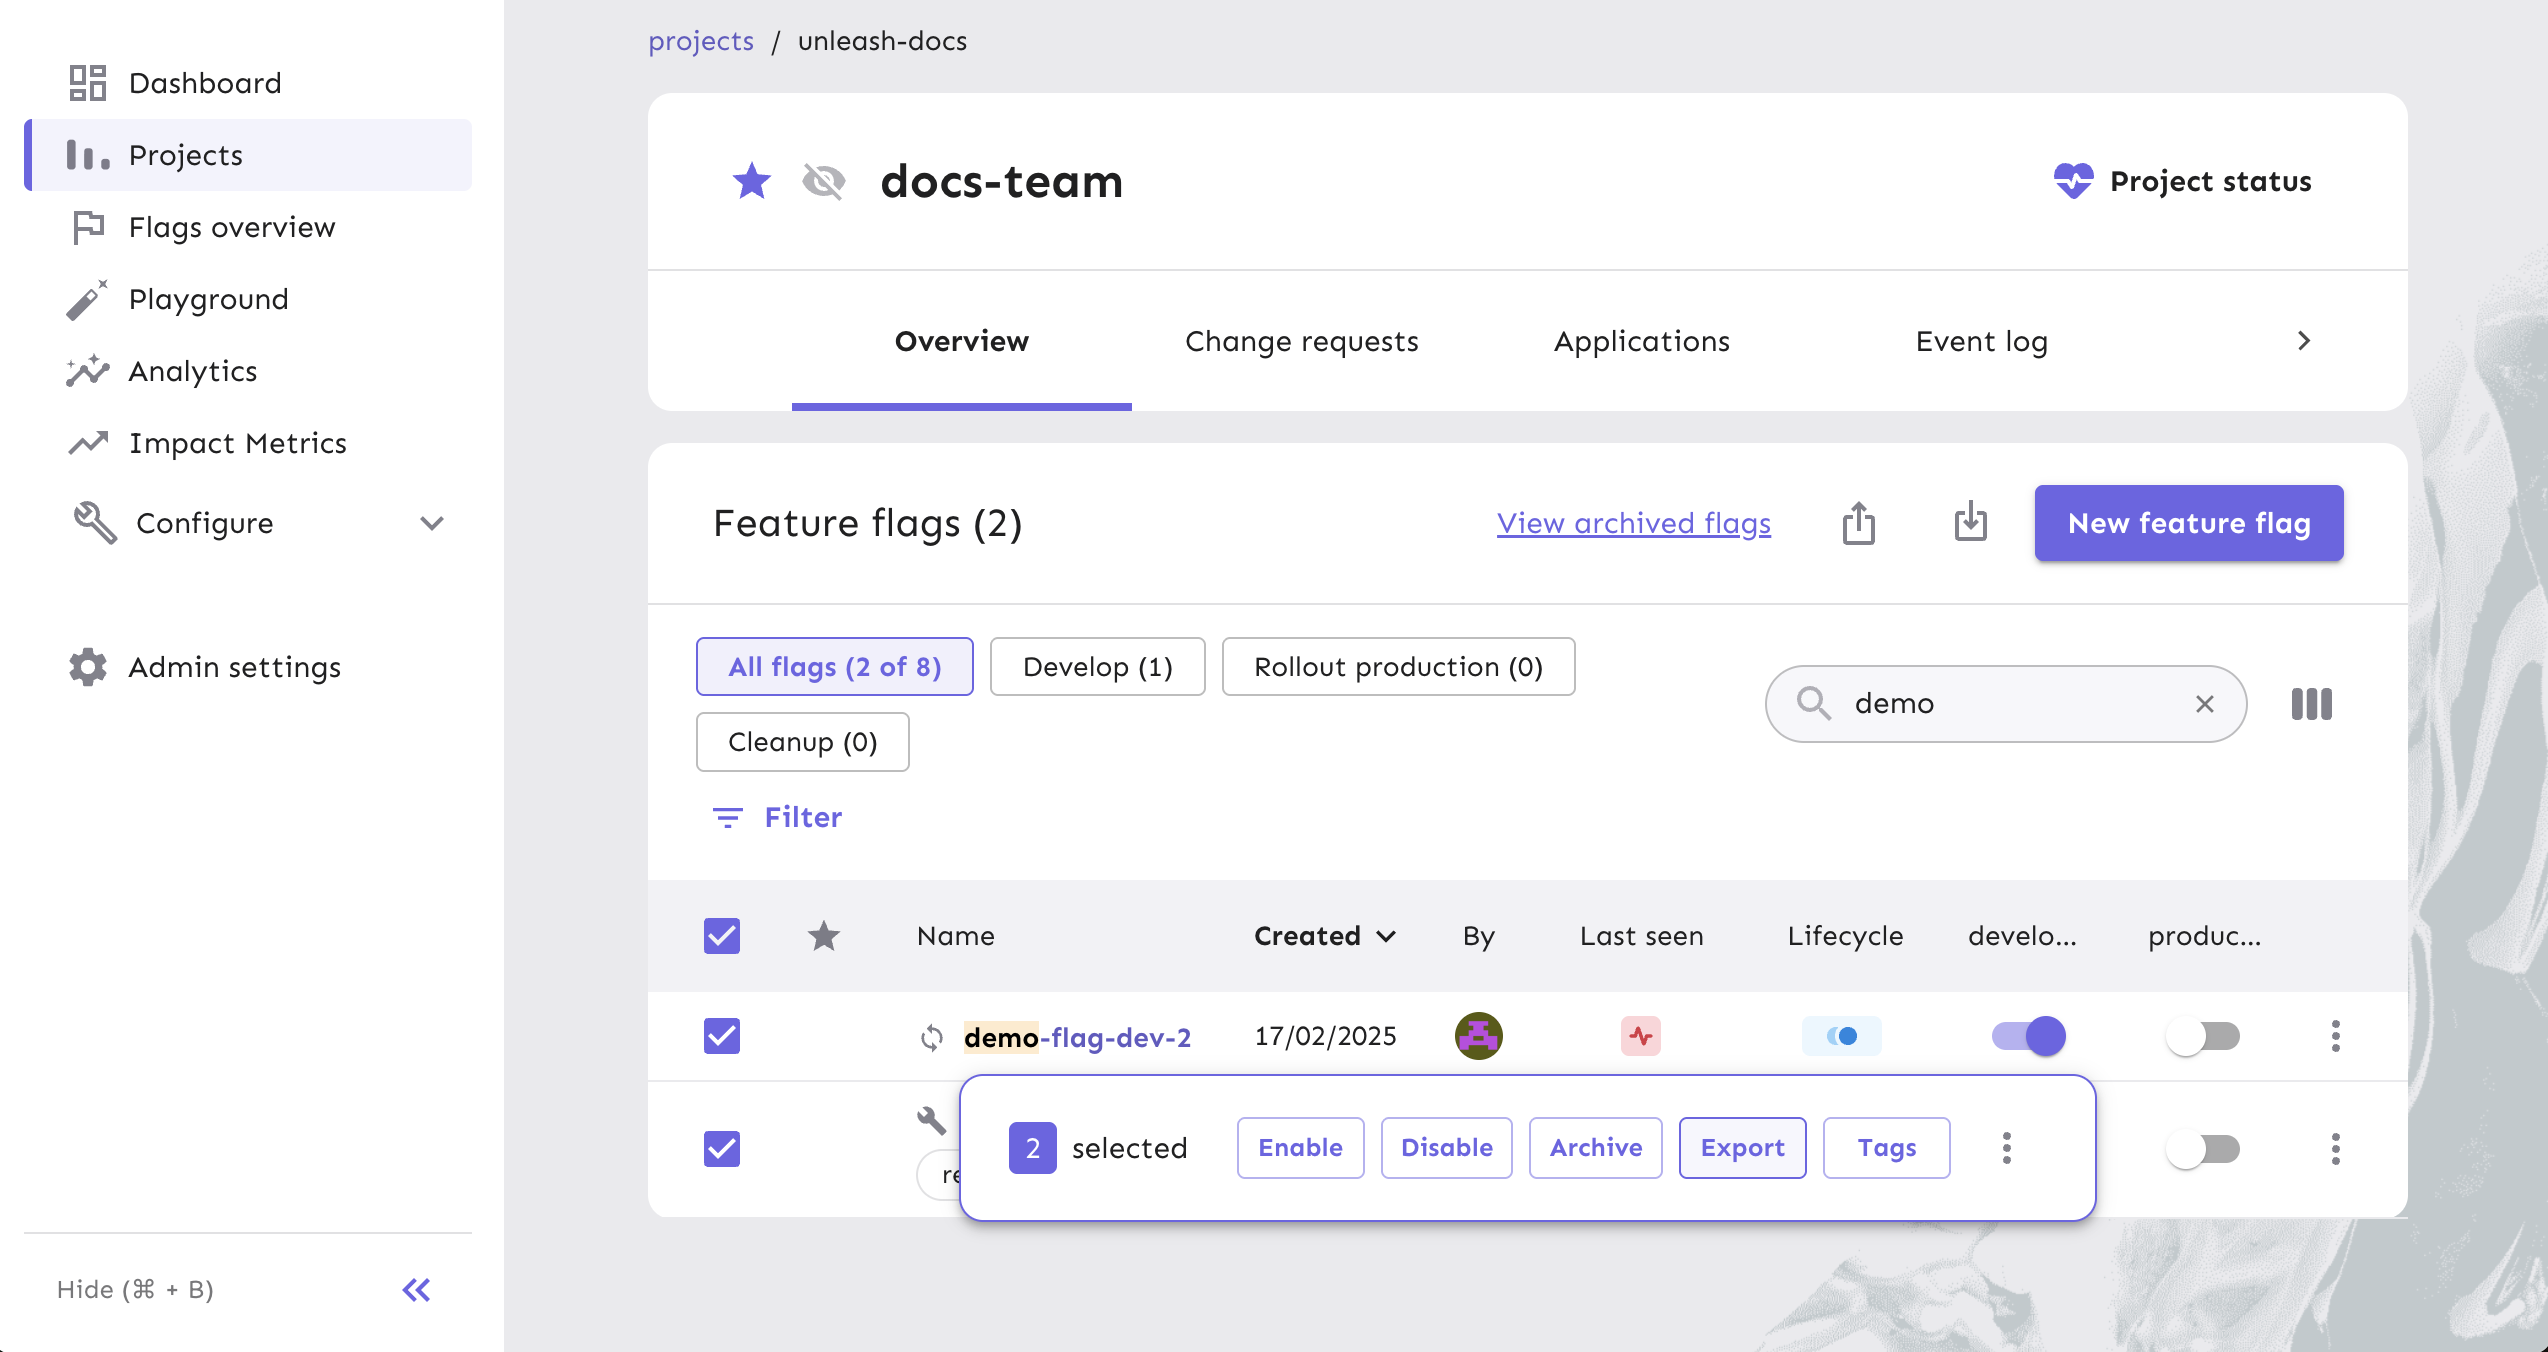This screenshot has width=2548, height=1352.
Task: Click the favorite star next to docs-team
Action: [751, 182]
